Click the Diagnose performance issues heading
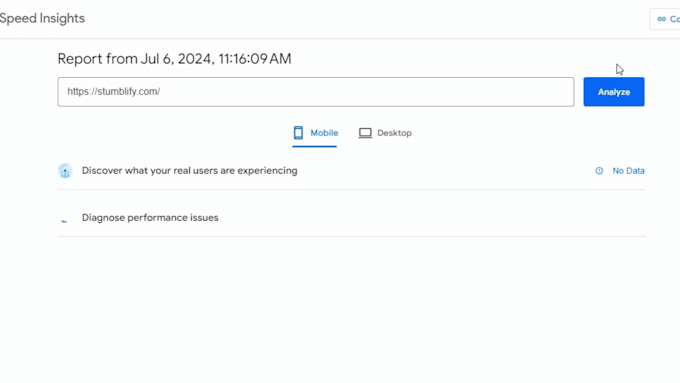Image resolution: width=680 pixels, height=383 pixels. click(x=150, y=218)
